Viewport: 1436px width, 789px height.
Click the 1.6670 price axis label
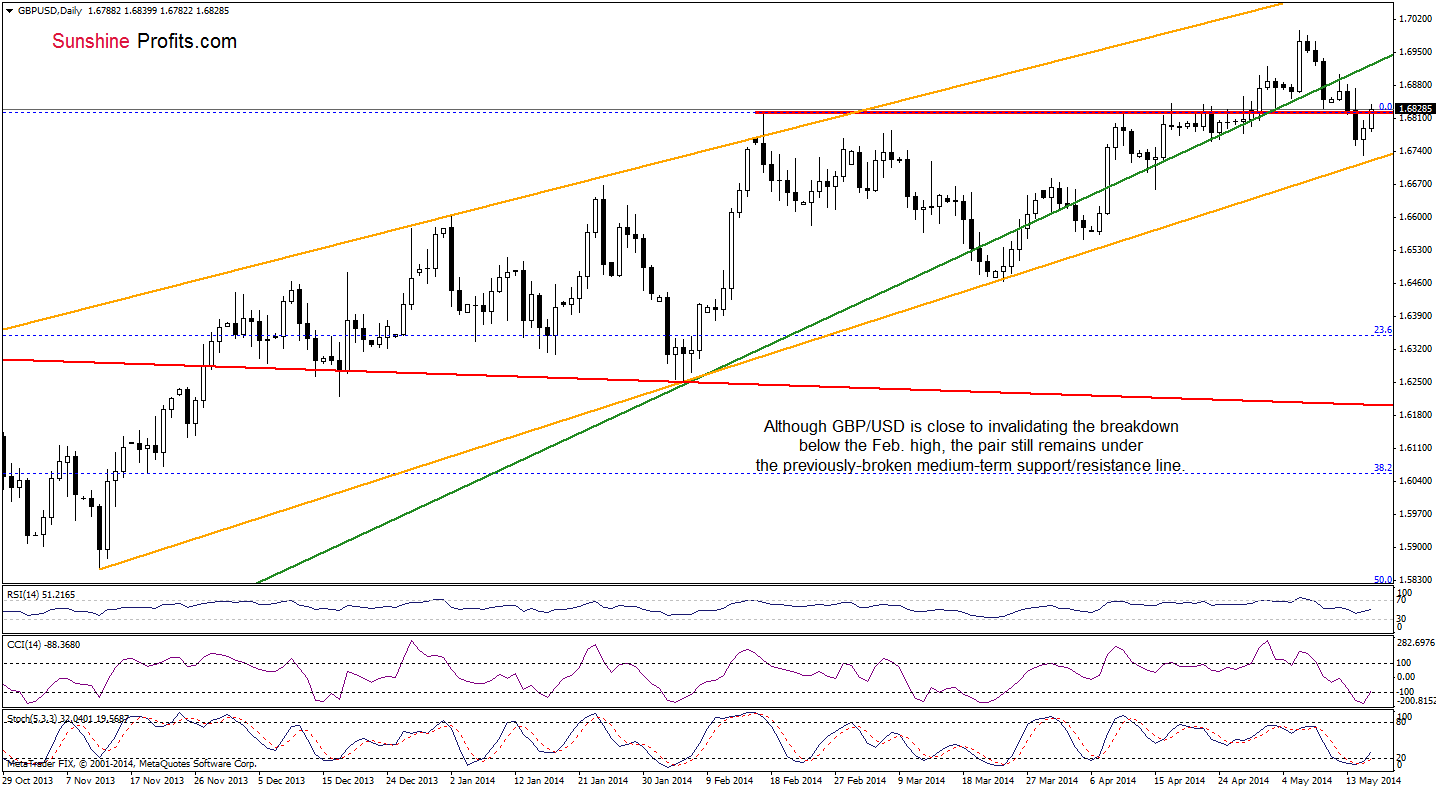(1416, 184)
